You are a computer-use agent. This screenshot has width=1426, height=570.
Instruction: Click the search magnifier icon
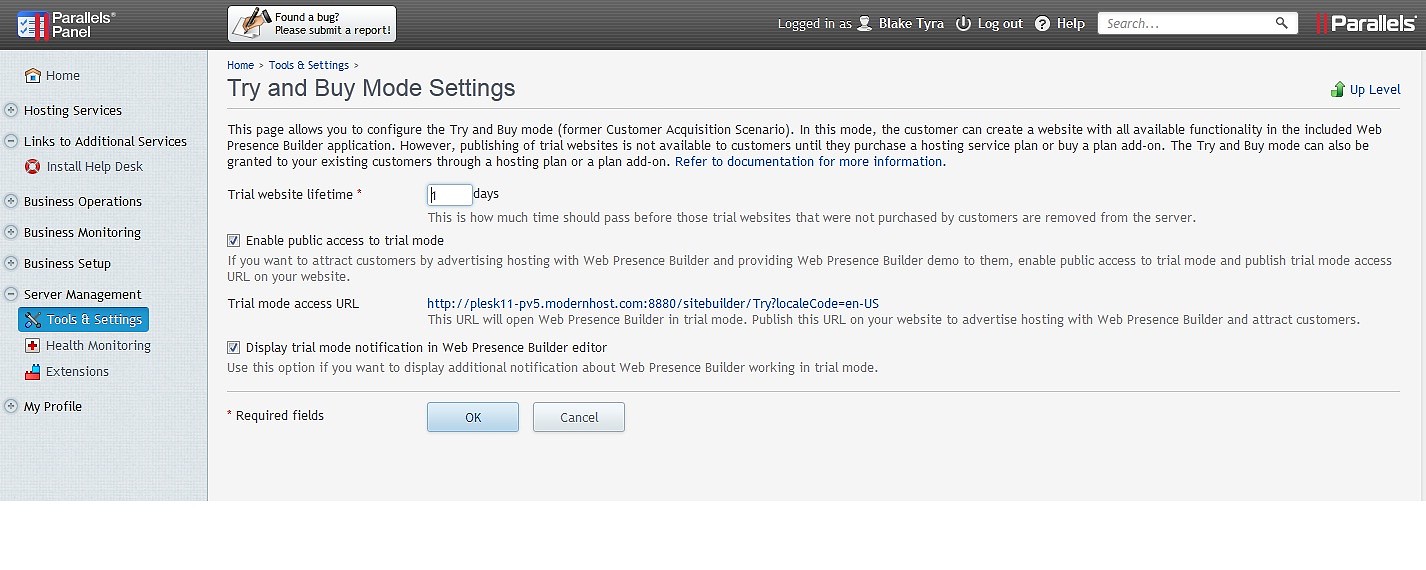tap(1282, 23)
